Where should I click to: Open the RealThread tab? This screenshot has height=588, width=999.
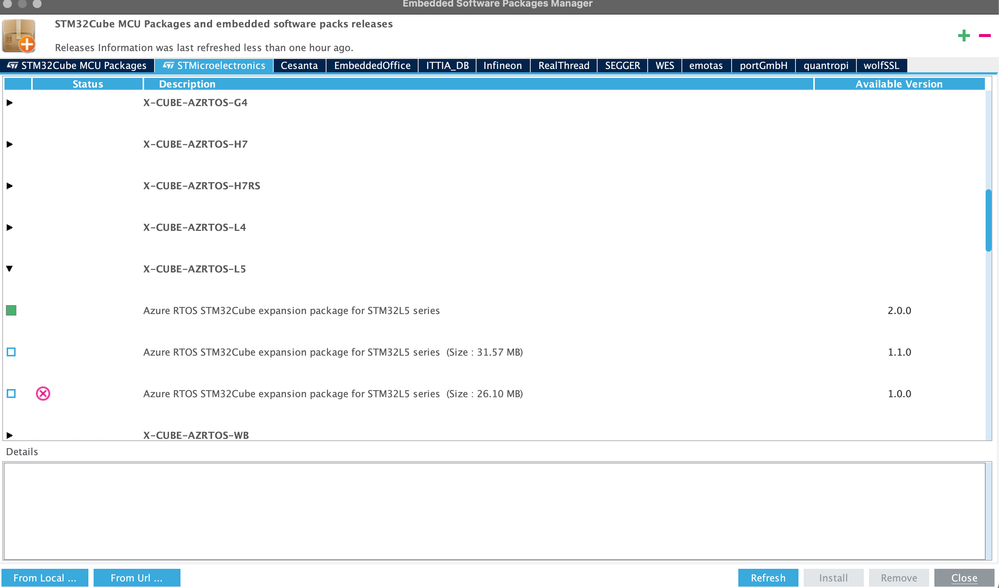coord(564,66)
